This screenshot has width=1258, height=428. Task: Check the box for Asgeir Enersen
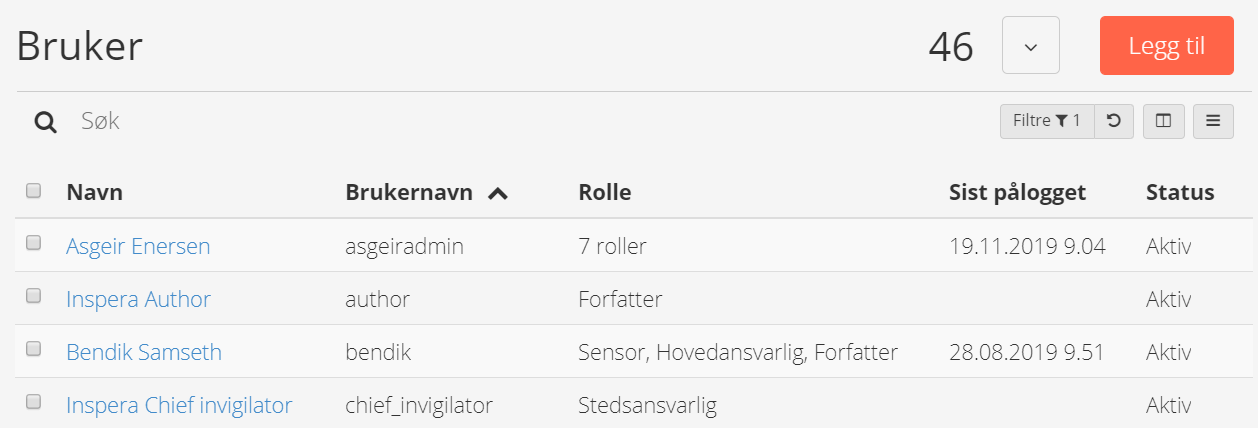point(33,243)
